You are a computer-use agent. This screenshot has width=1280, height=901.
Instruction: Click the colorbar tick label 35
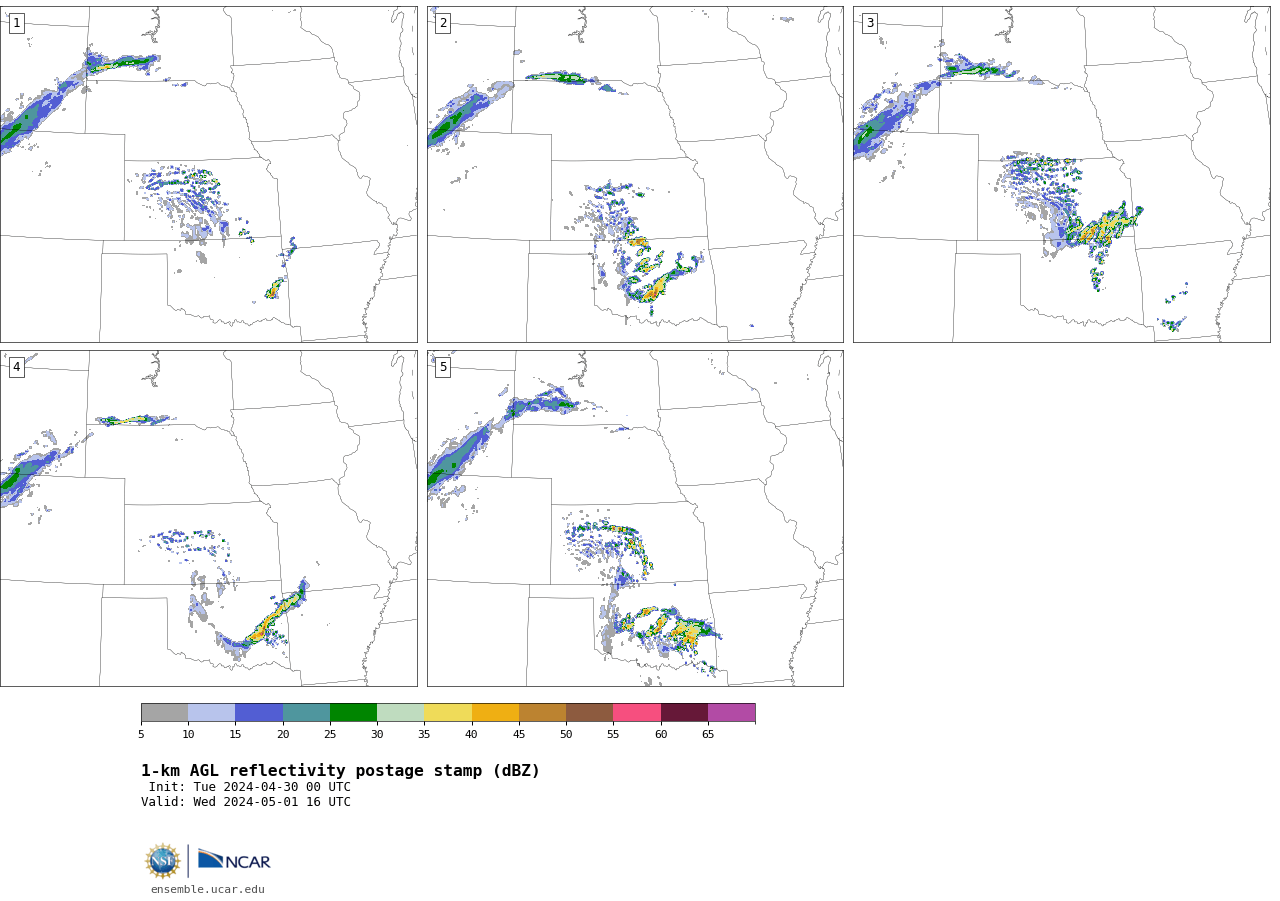(424, 734)
